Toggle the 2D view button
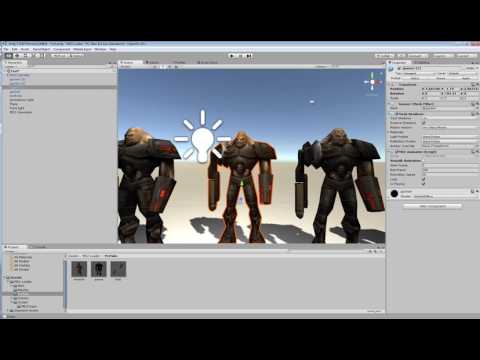Screen dimensions: 480x360 click(155, 67)
